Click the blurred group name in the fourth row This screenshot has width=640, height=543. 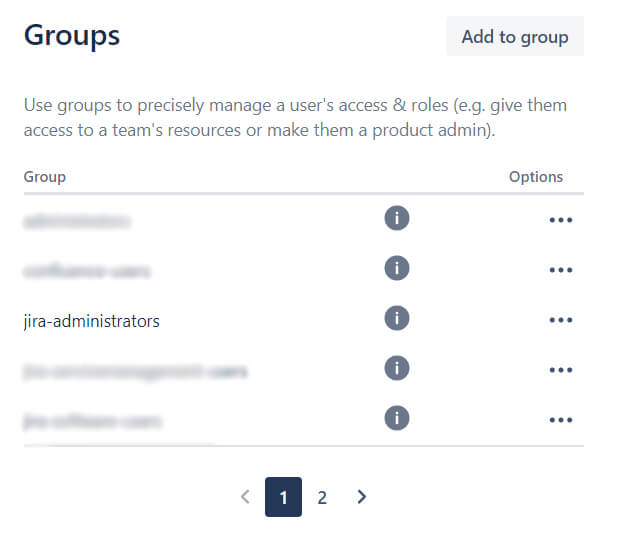[136, 371]
